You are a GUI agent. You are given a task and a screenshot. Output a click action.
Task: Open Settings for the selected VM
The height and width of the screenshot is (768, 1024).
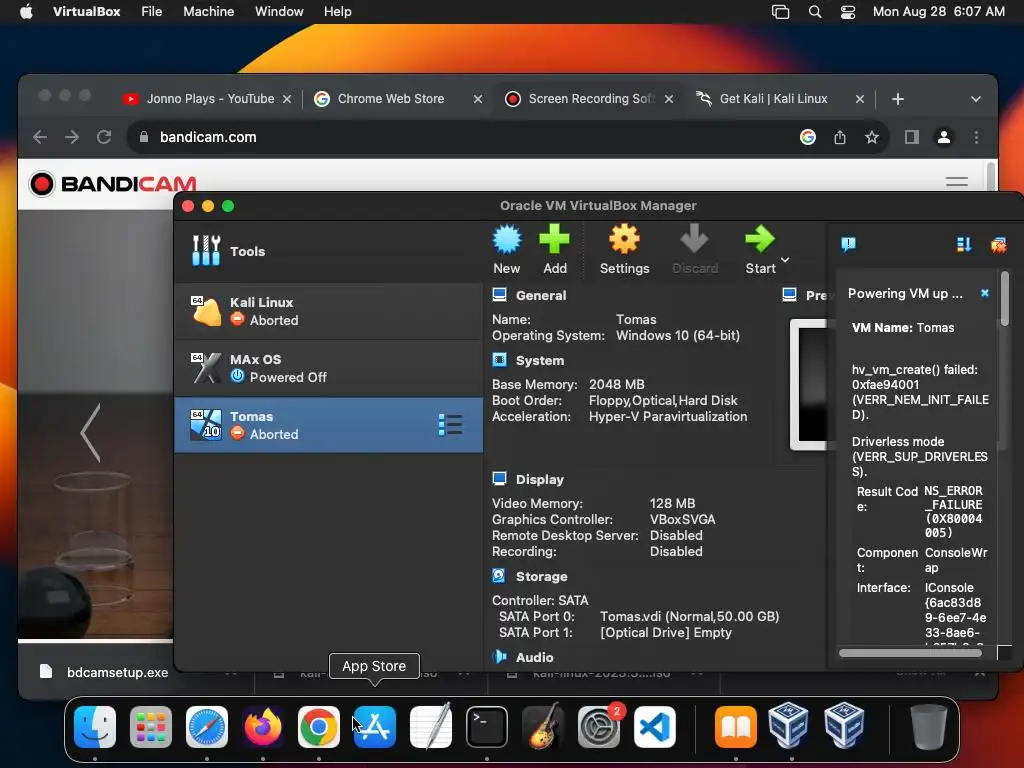click(624, 250)
